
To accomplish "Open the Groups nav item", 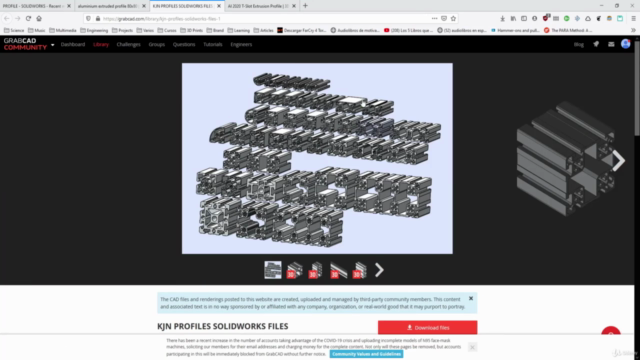I will 157,44.
